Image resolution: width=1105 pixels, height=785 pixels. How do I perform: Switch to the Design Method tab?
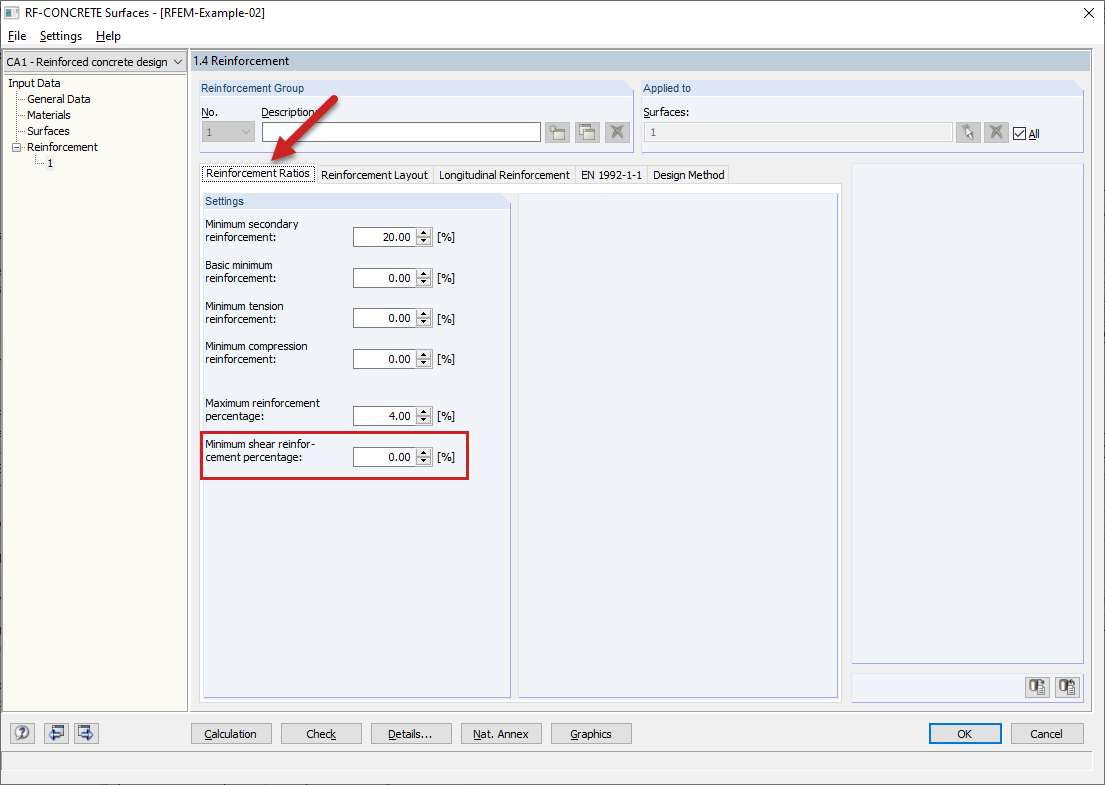point(689,175)
